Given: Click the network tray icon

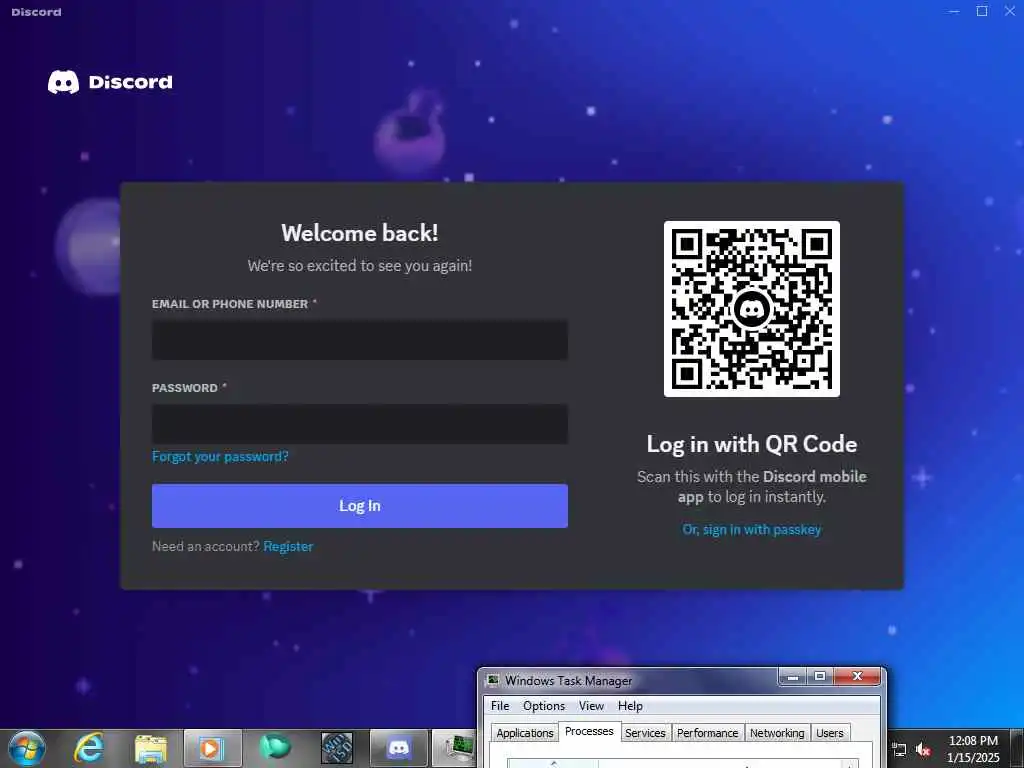Looking at the screenshot, I should point(899,750).
